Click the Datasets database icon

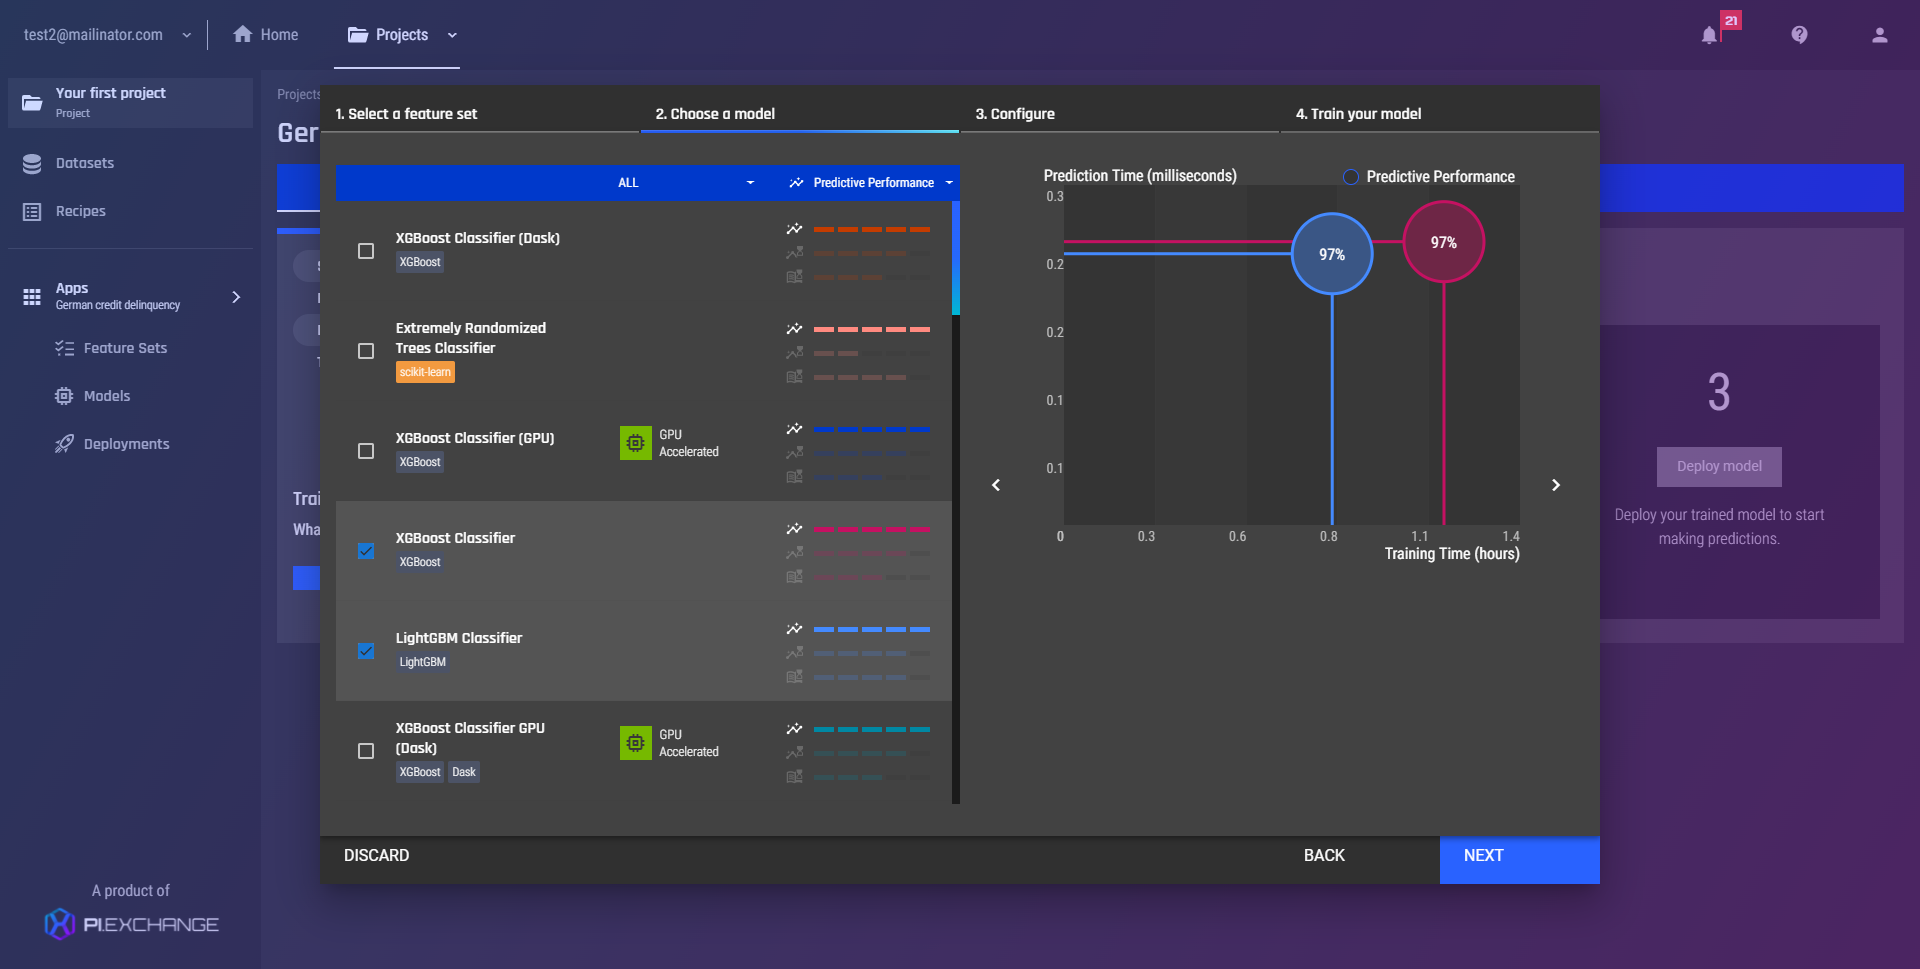point(32,163)
